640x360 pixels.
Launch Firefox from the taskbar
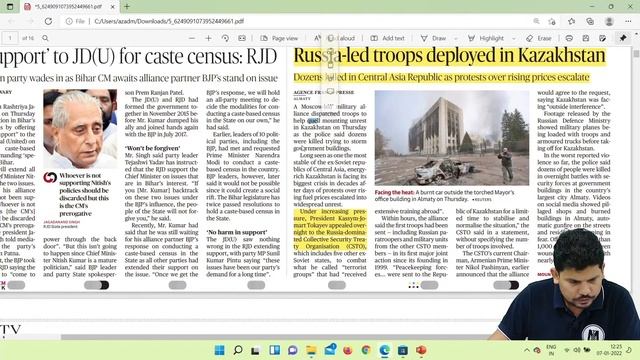pyautogui.click(x=347, y=350)
